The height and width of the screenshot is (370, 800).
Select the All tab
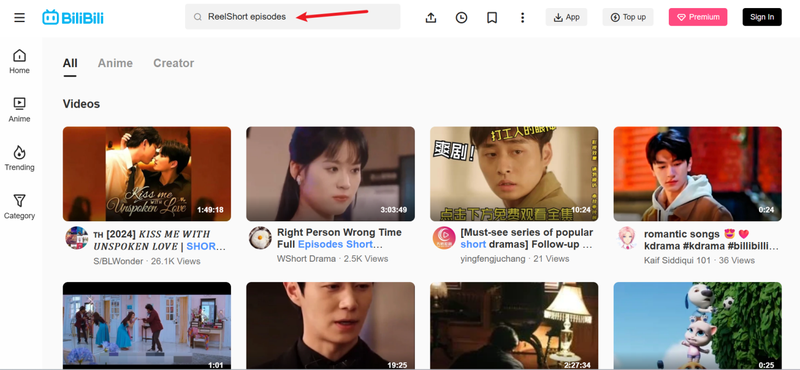tap(70, 63)
